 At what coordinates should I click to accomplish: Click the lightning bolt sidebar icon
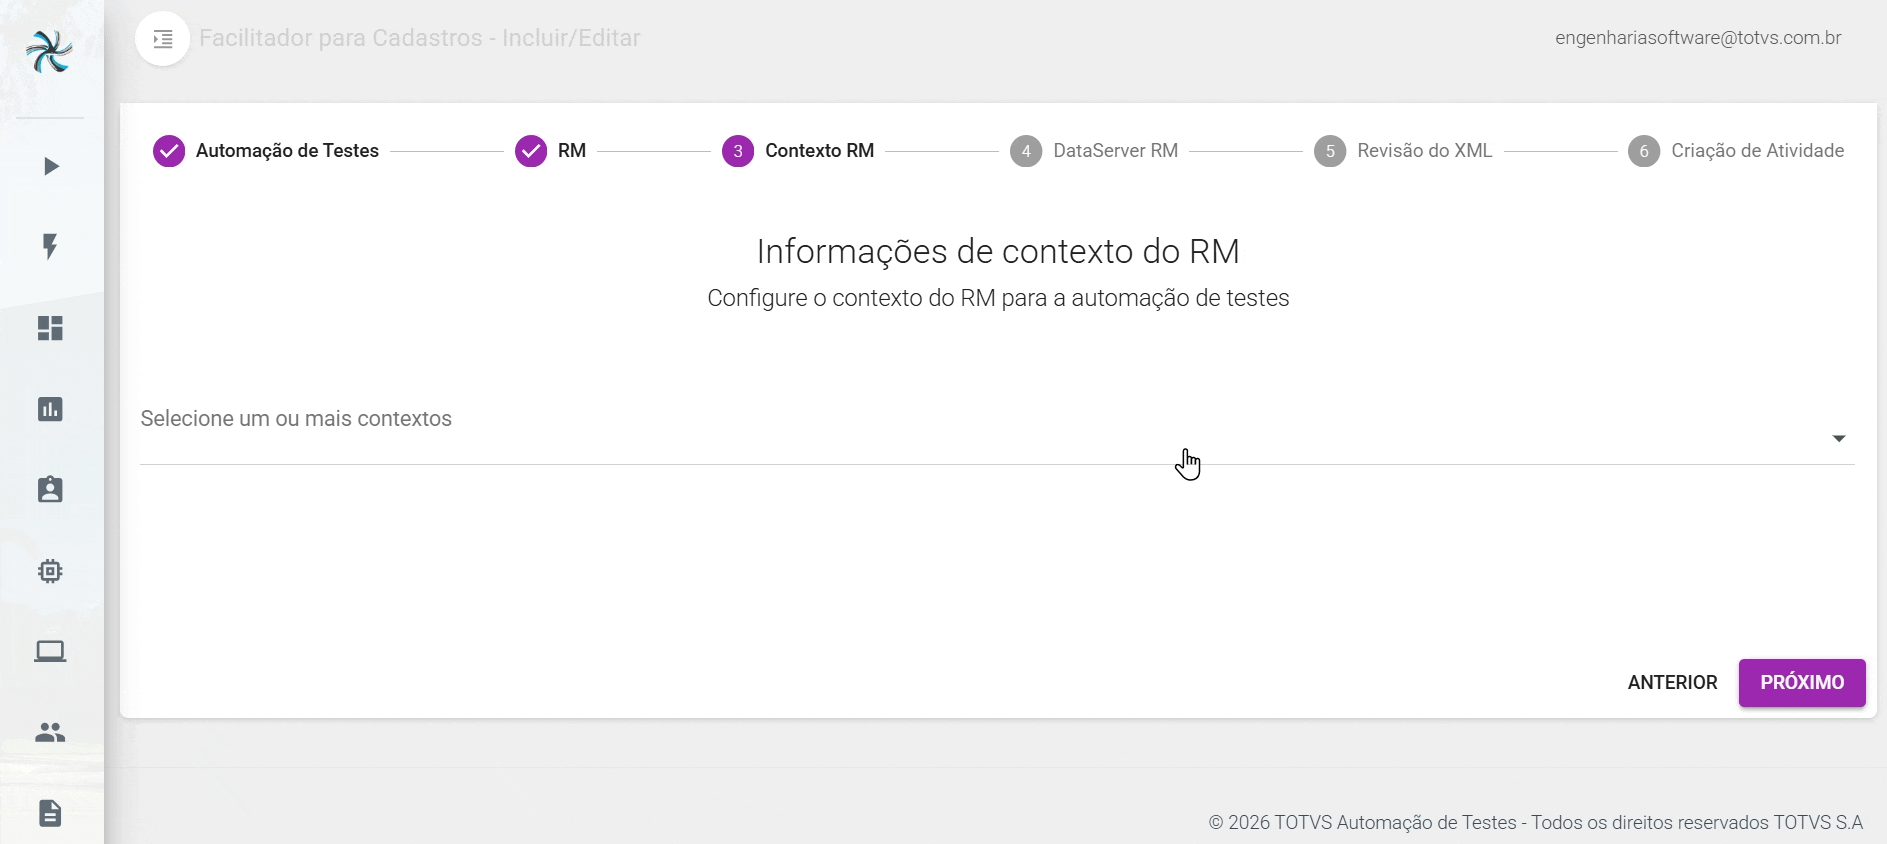coord(50,247)
